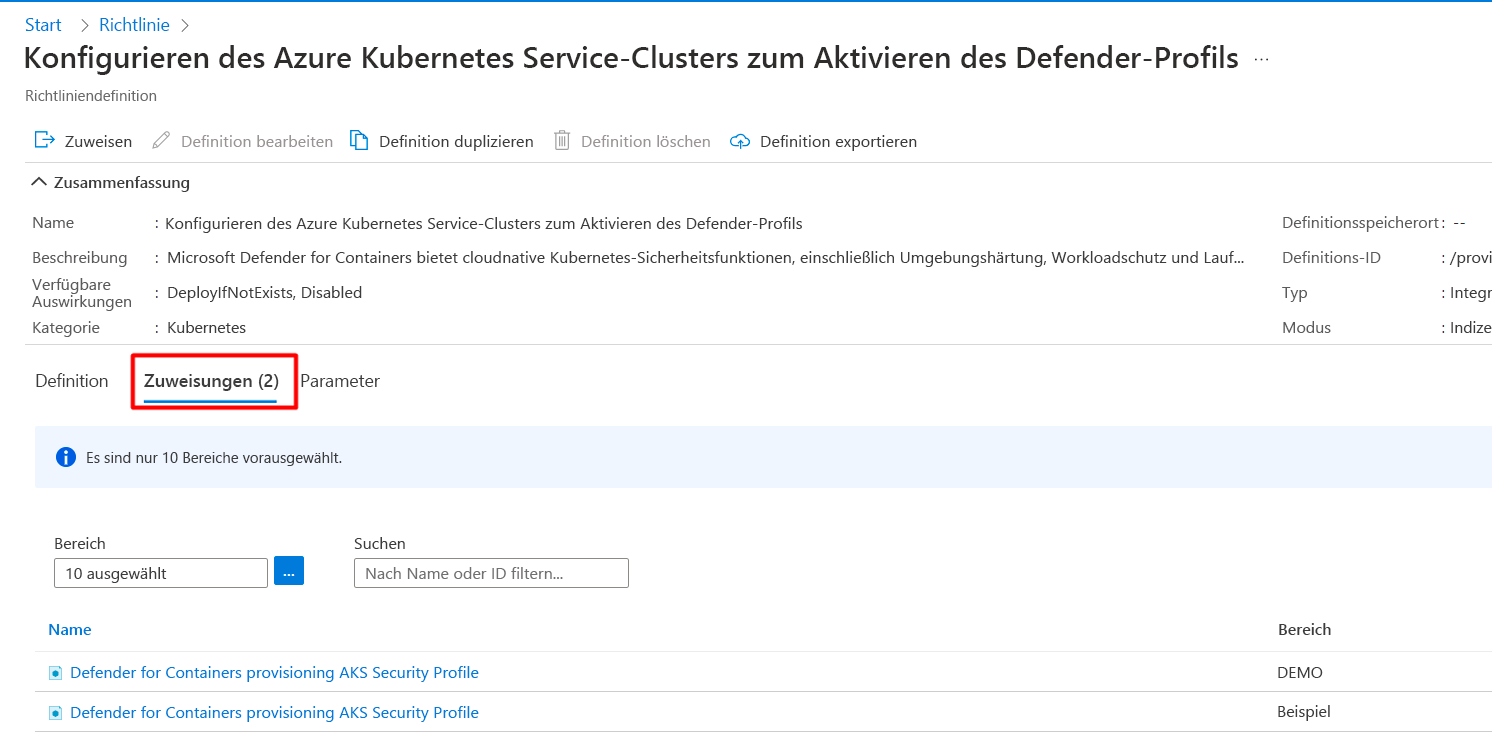
Task: Open the assignment link in the Beispiel row
Action: coord(274,713)
